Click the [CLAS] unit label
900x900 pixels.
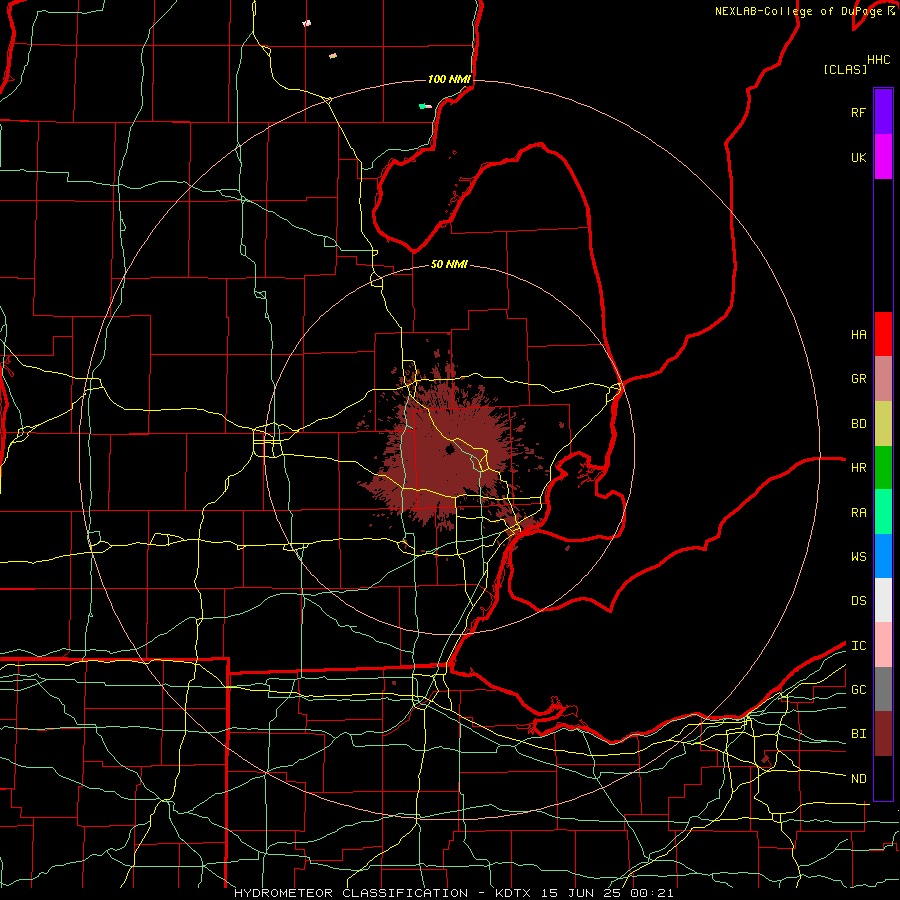click(844, 69)
